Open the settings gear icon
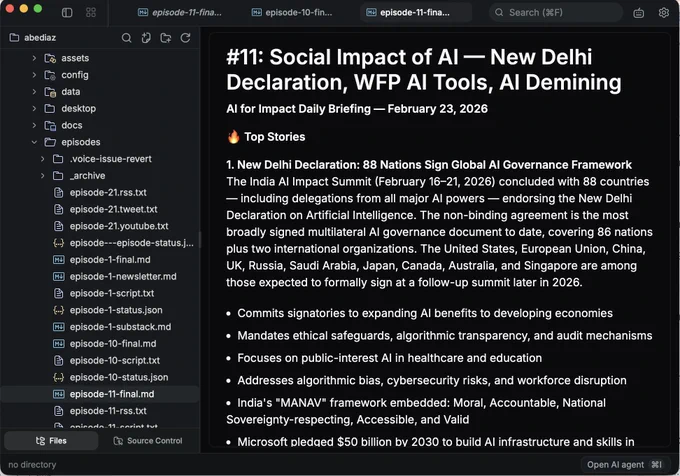This screenshot has height=476, width=680. [664, 13]
